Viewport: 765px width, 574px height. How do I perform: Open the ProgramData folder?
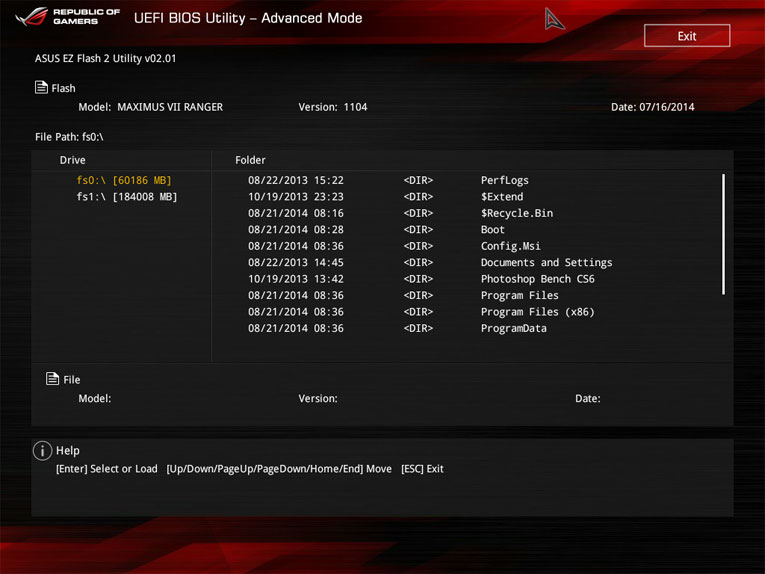tap(514, 329)
